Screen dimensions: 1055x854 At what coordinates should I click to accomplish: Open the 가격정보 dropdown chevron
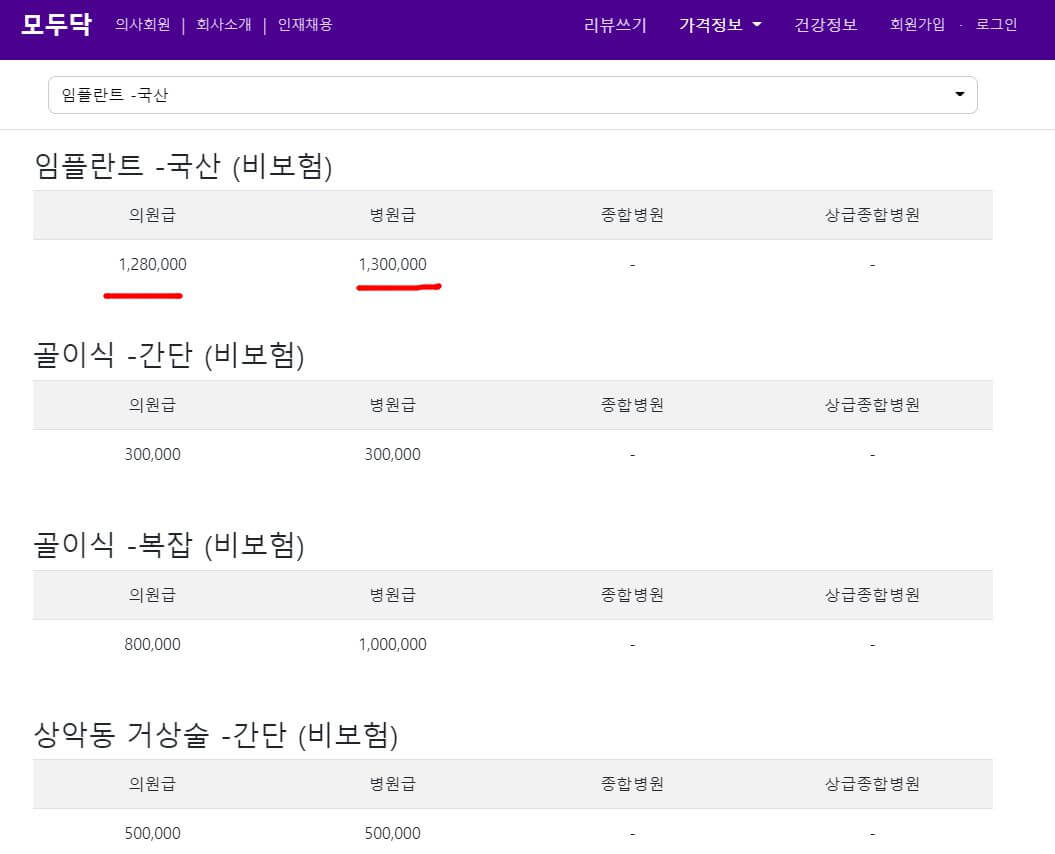[756, 24]
